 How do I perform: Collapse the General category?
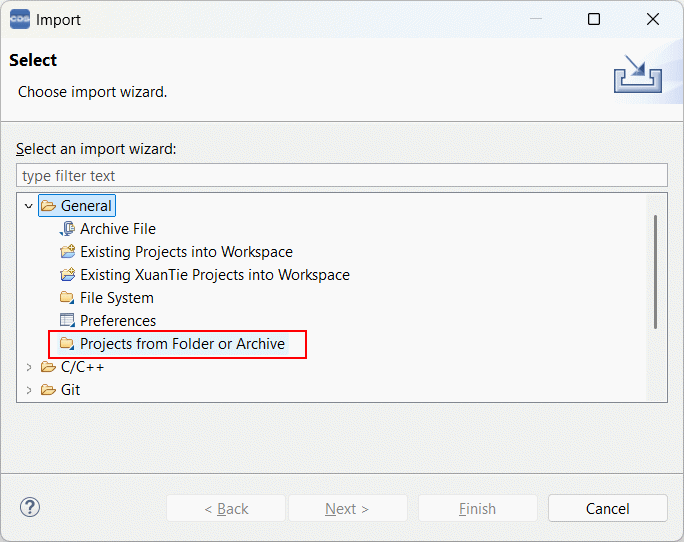pos(29,206)
